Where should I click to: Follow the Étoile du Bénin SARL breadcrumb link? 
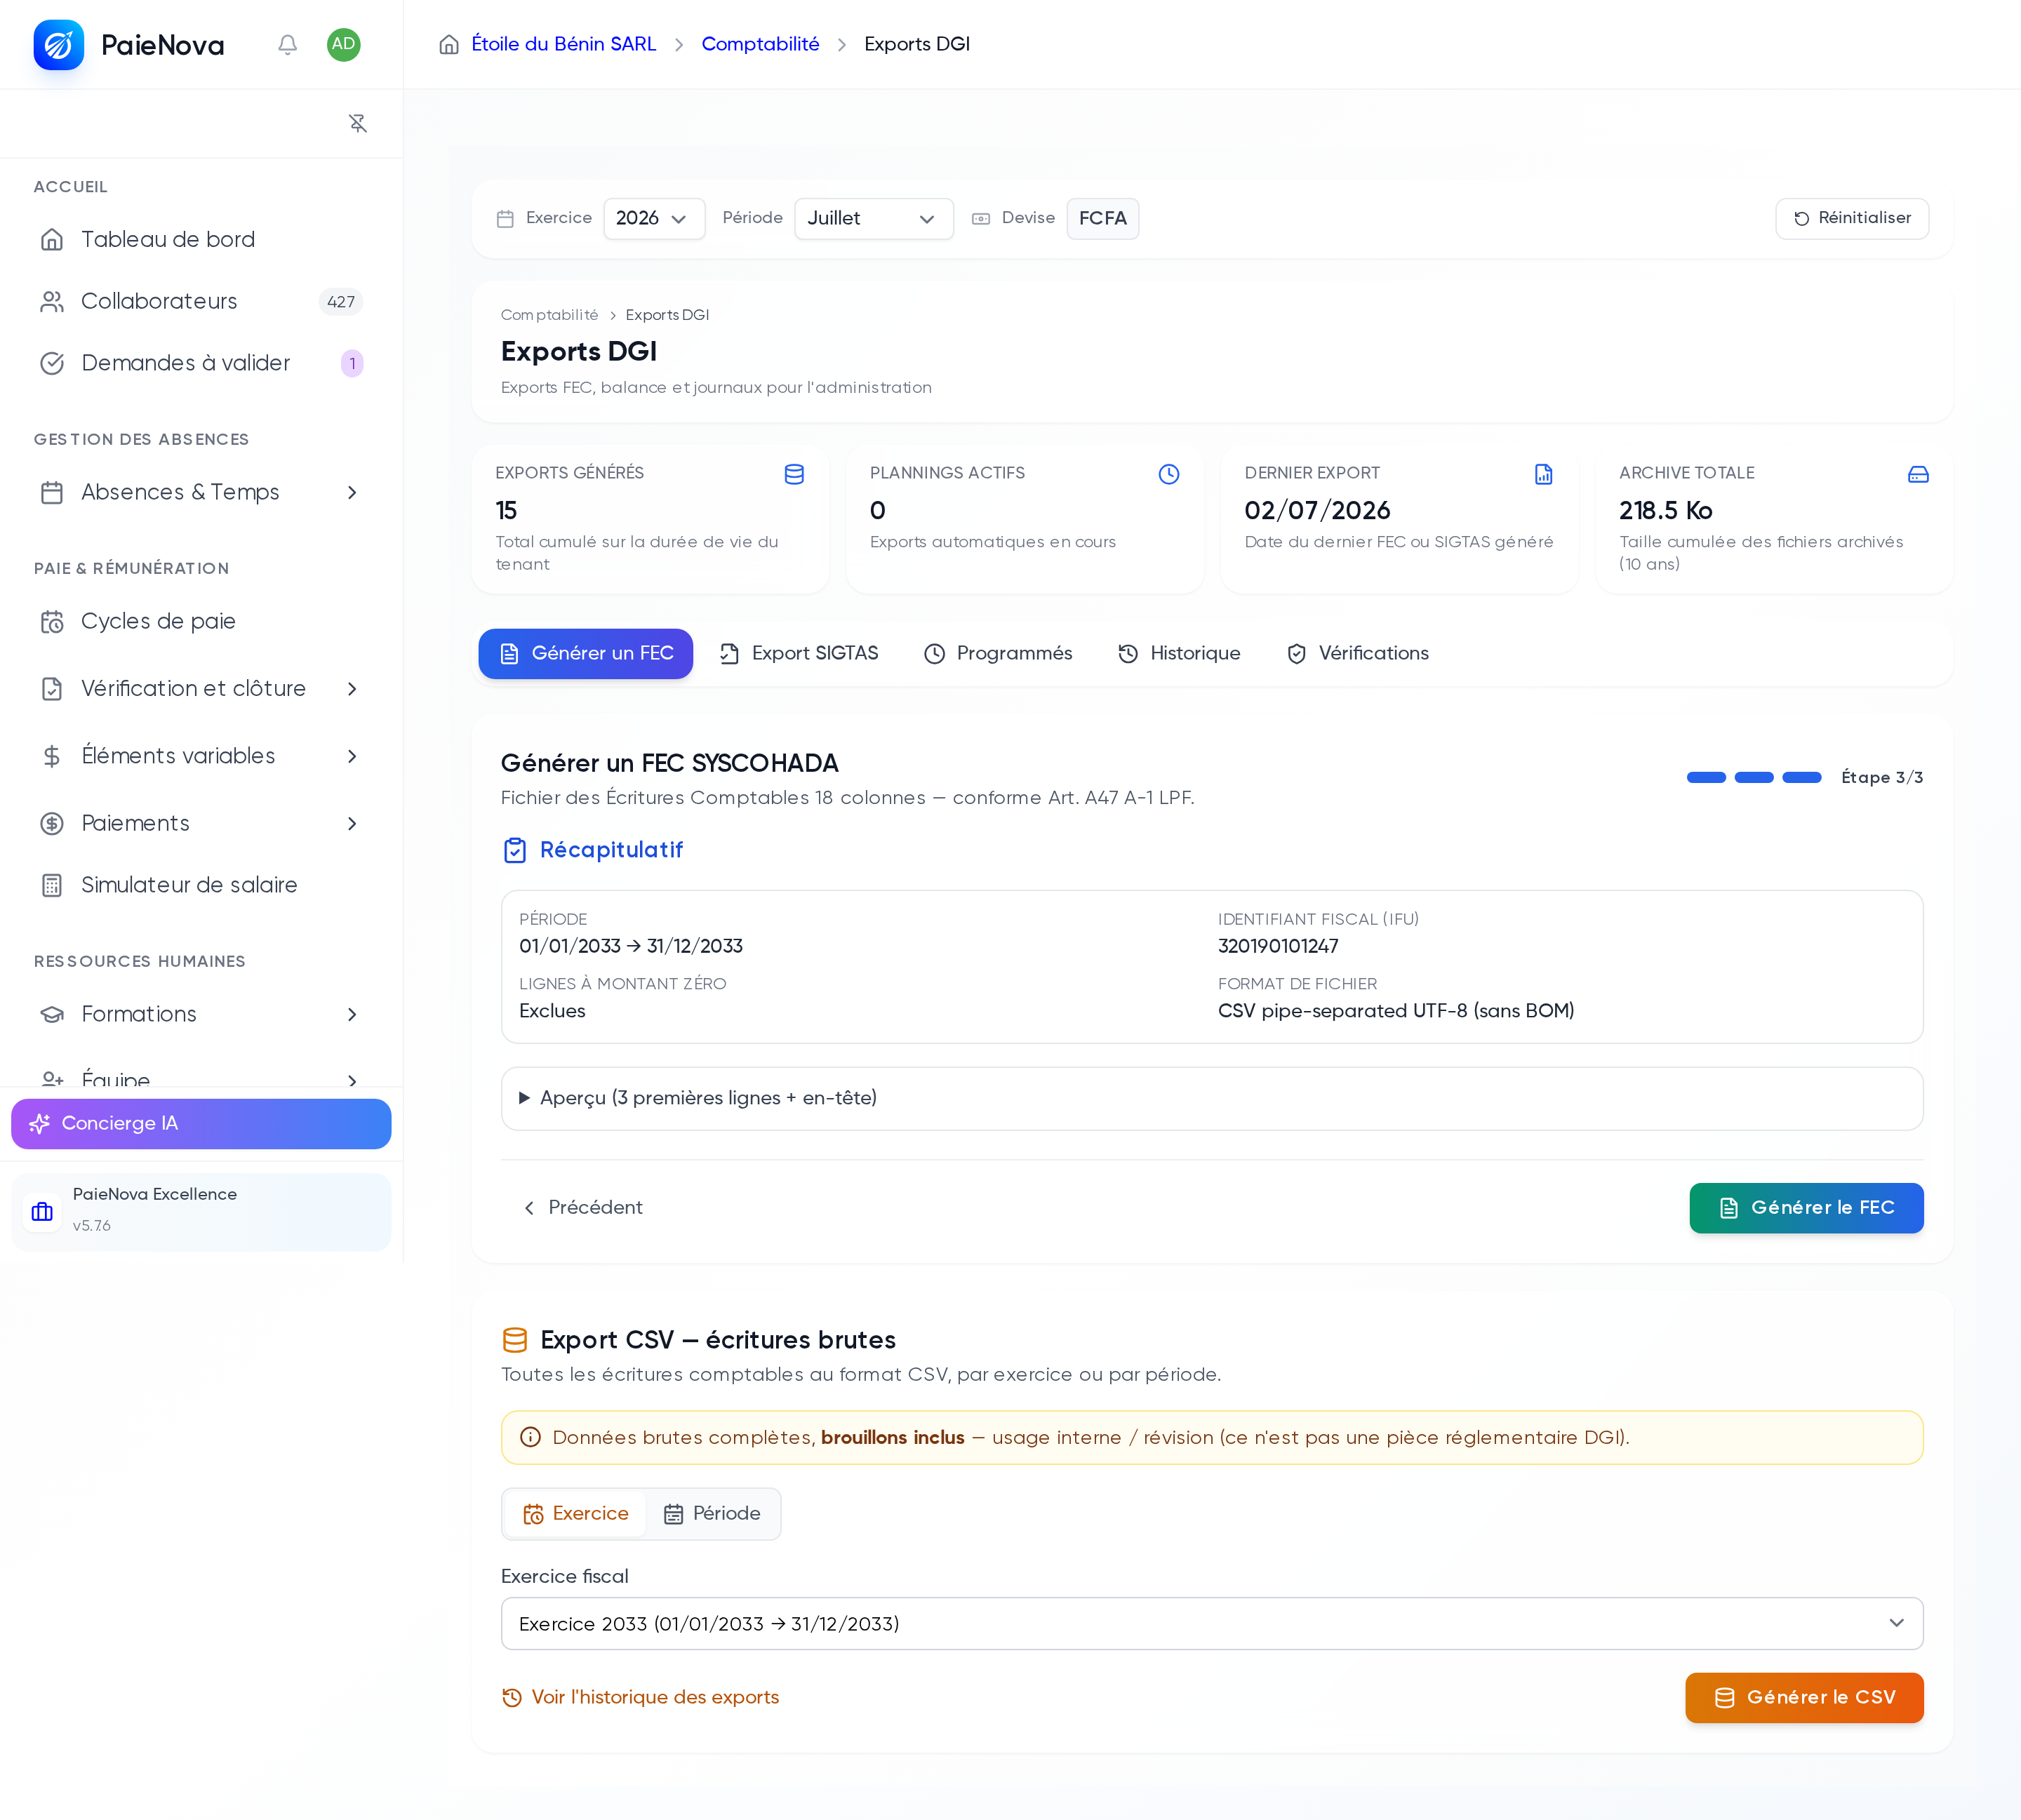pyautogui.click(x=564, y=44)
